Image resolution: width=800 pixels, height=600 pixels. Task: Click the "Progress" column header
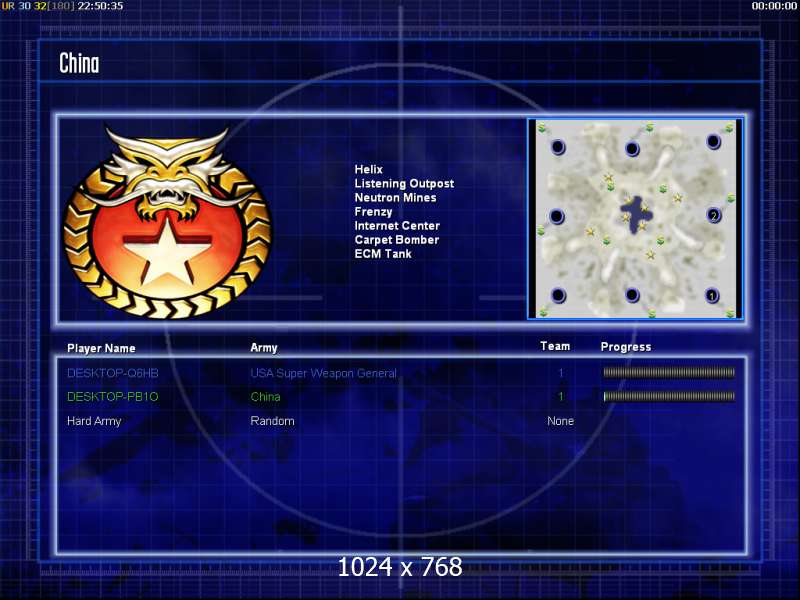(626, 347)
